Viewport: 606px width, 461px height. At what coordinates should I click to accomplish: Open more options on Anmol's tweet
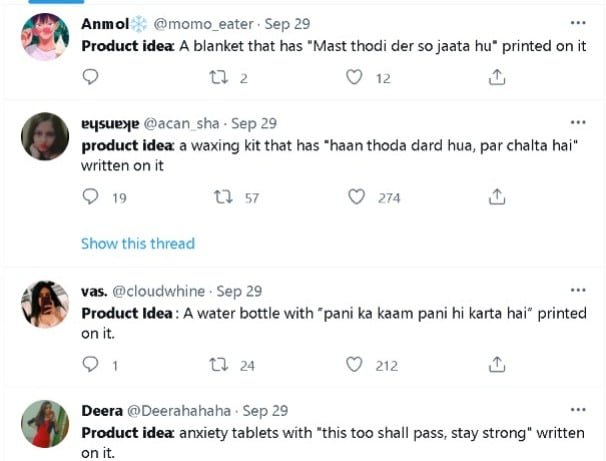pos(578,23)
